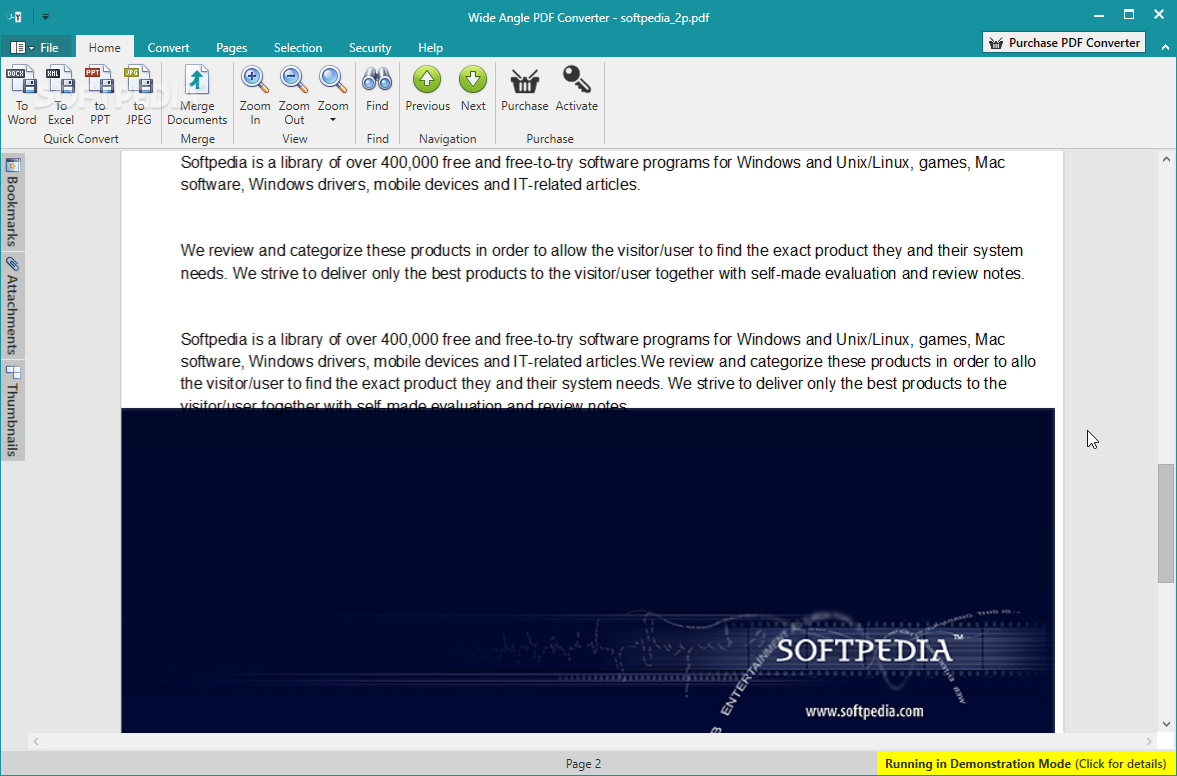Screen dimensions: 1177x776
Task: Go to Next page
Action: click(473, 90)
